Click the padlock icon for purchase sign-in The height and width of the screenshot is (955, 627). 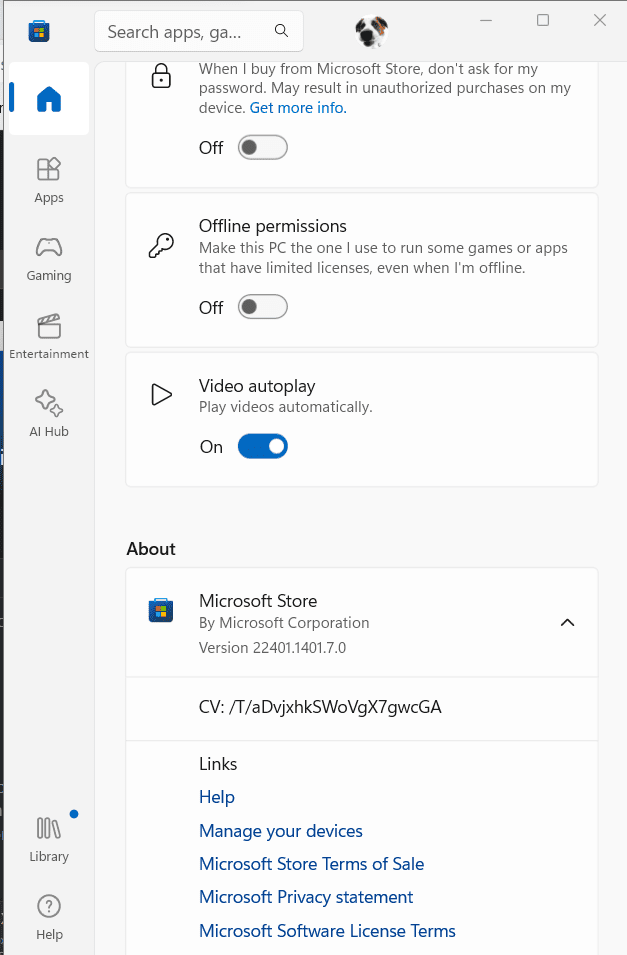[161, 76]
